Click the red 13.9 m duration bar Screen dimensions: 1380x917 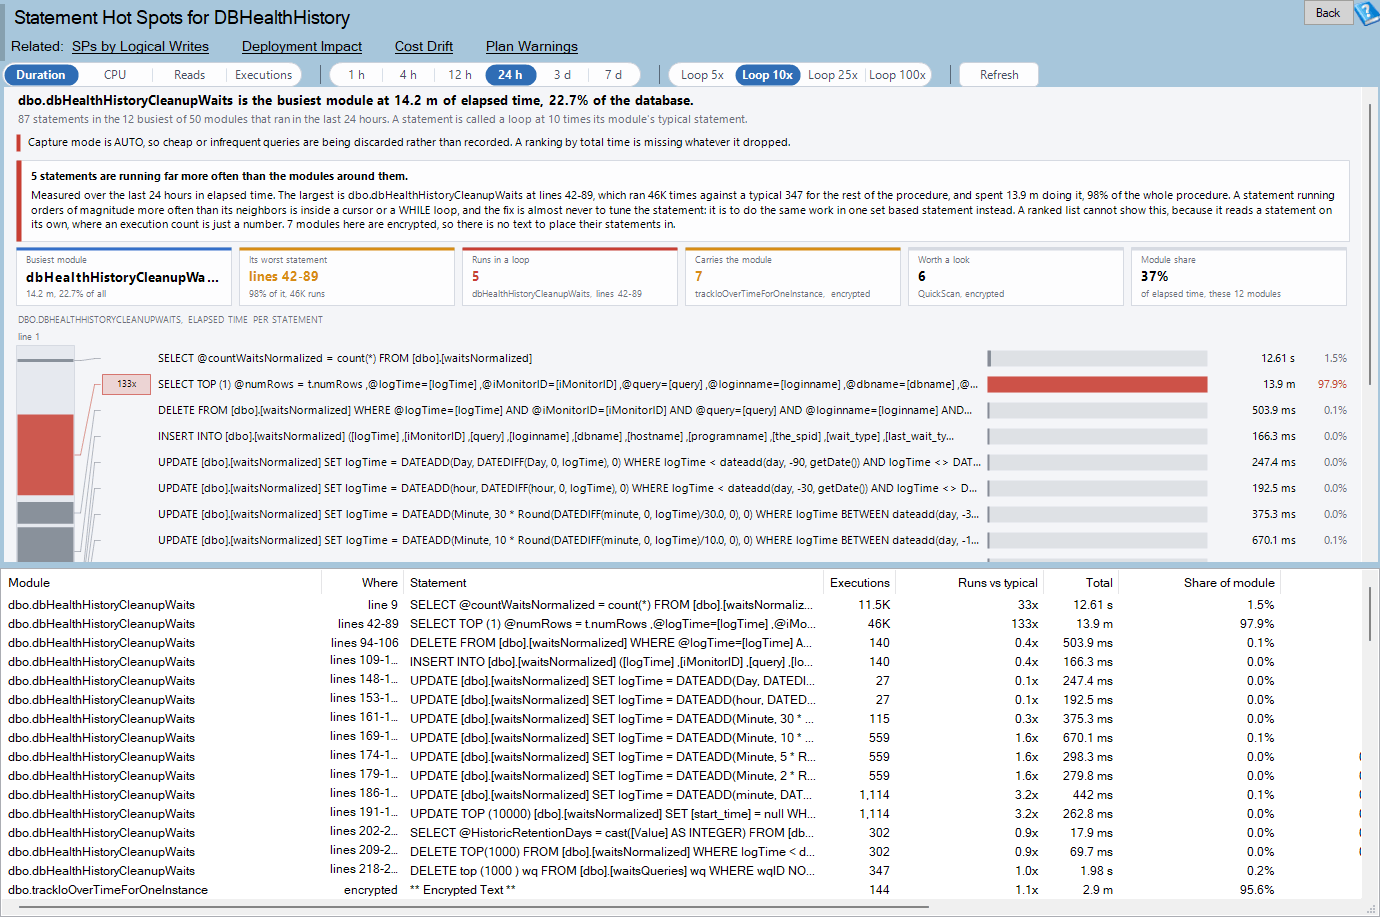pyautogui.click(x=1097, y=384)
